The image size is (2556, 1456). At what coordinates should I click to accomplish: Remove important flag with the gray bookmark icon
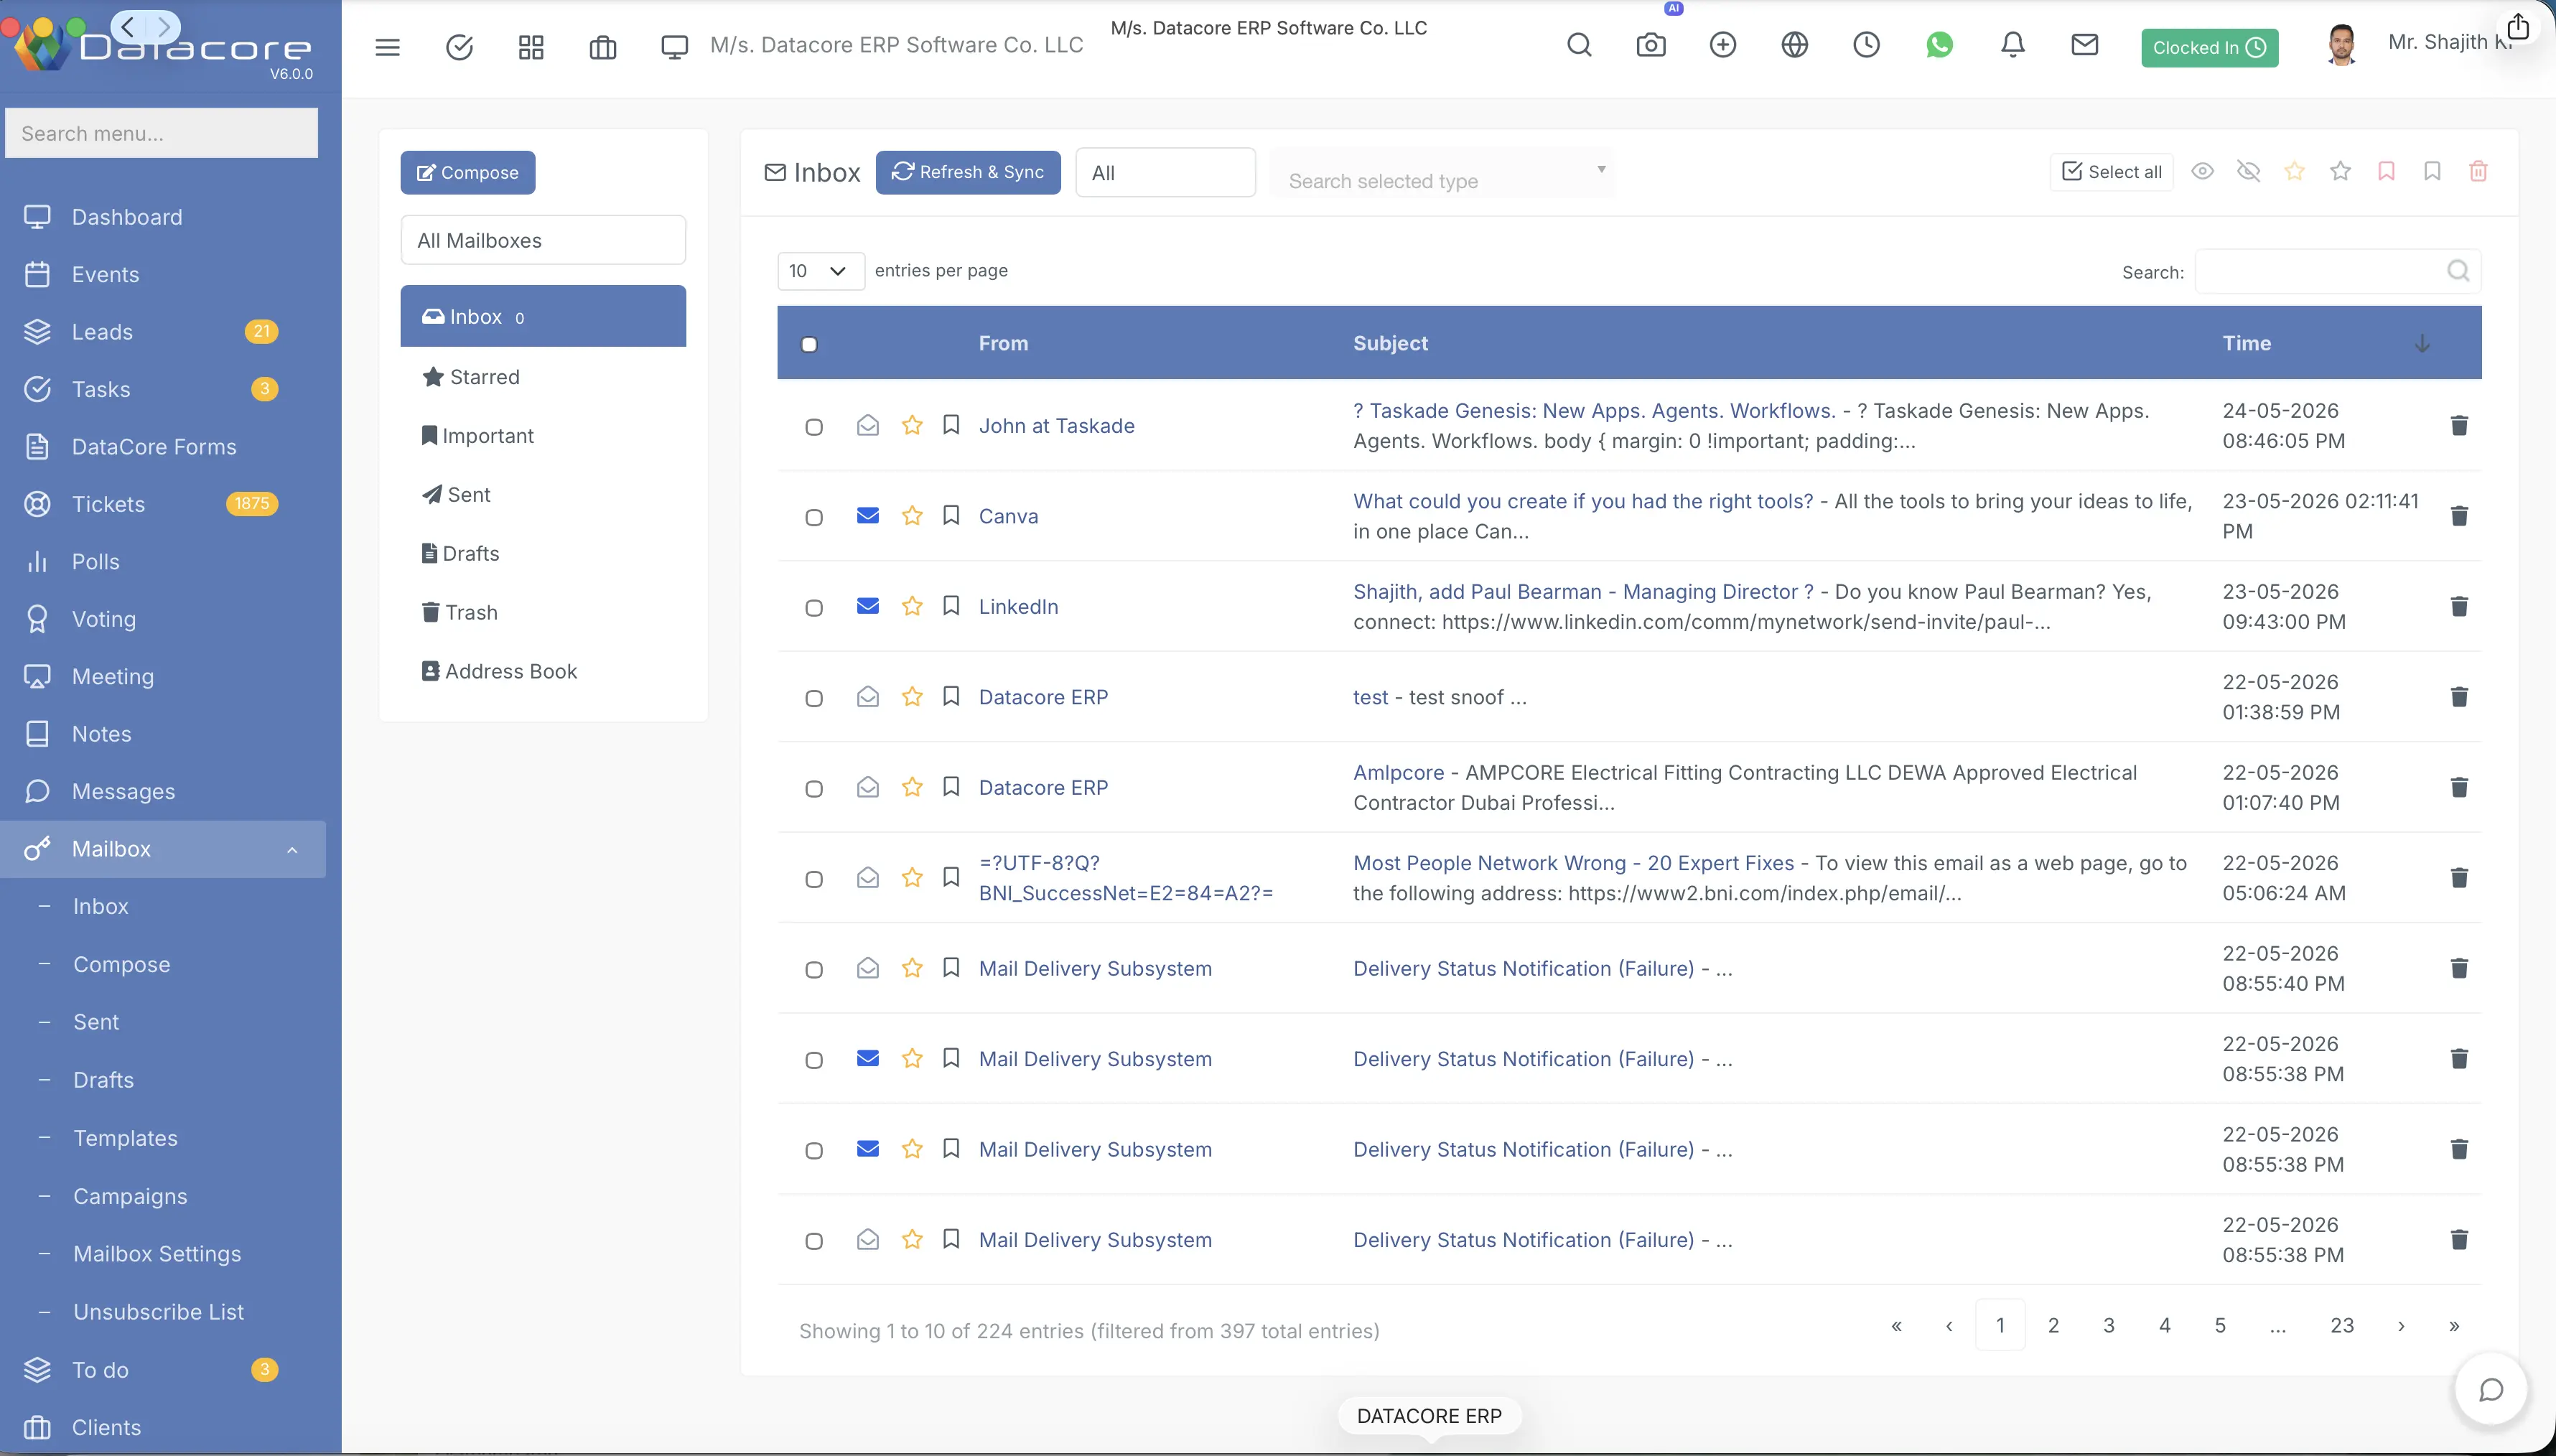tap(2432, 171)
